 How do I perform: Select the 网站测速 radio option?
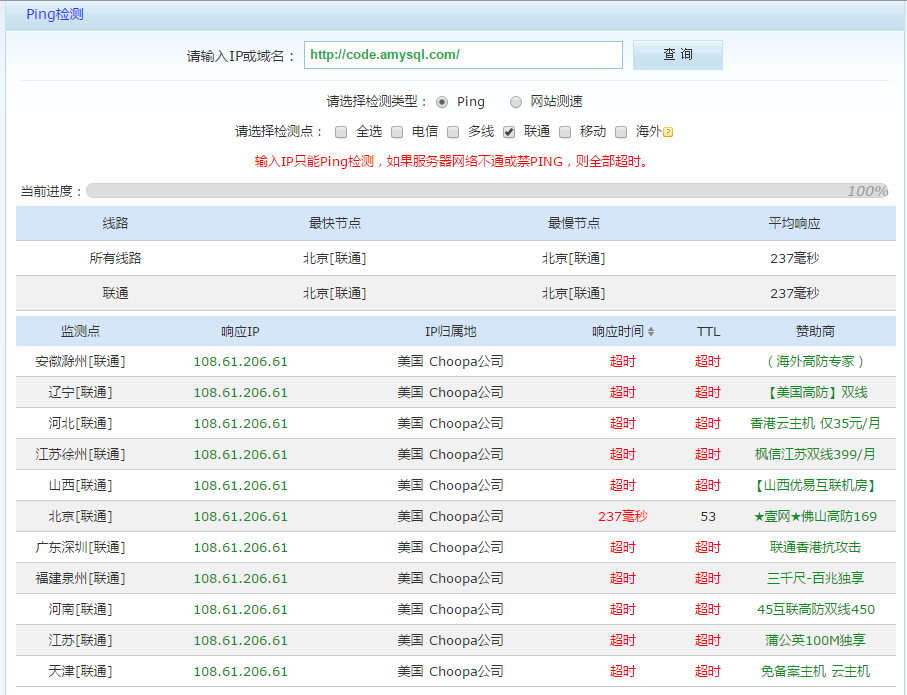(516, 102)
